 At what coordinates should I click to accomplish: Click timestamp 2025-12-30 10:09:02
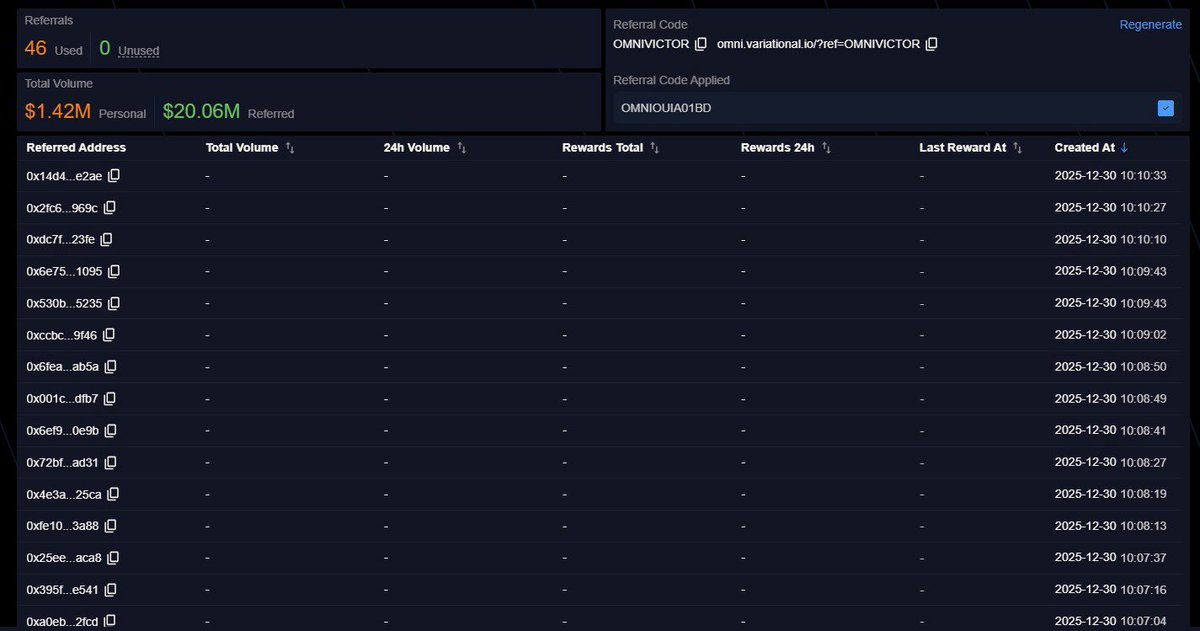pyautogui.click(x=1111, y=335)
